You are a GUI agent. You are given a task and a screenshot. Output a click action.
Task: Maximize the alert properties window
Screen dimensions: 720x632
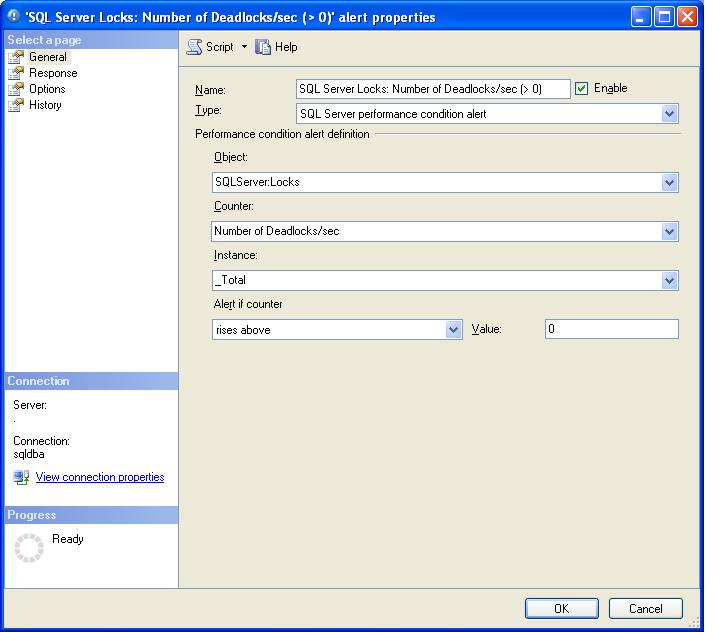coord(664,17)
